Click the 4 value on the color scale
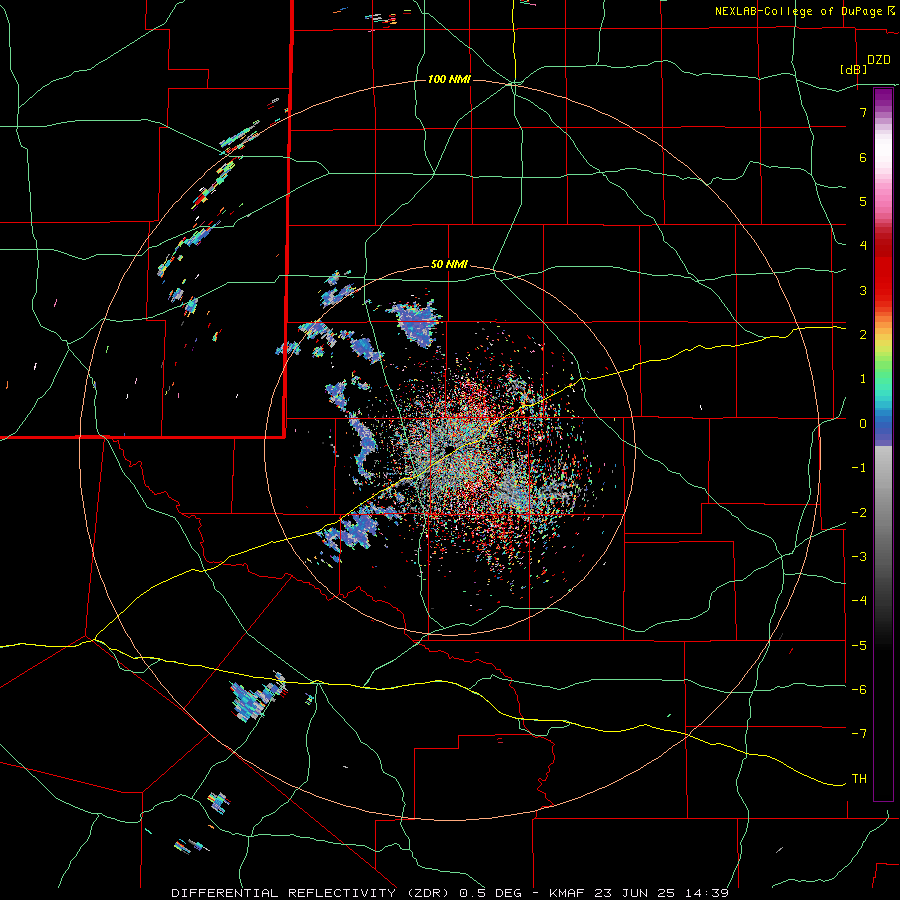Image resolution: width=900 pixels, height=900 pixels. [863, 245]
